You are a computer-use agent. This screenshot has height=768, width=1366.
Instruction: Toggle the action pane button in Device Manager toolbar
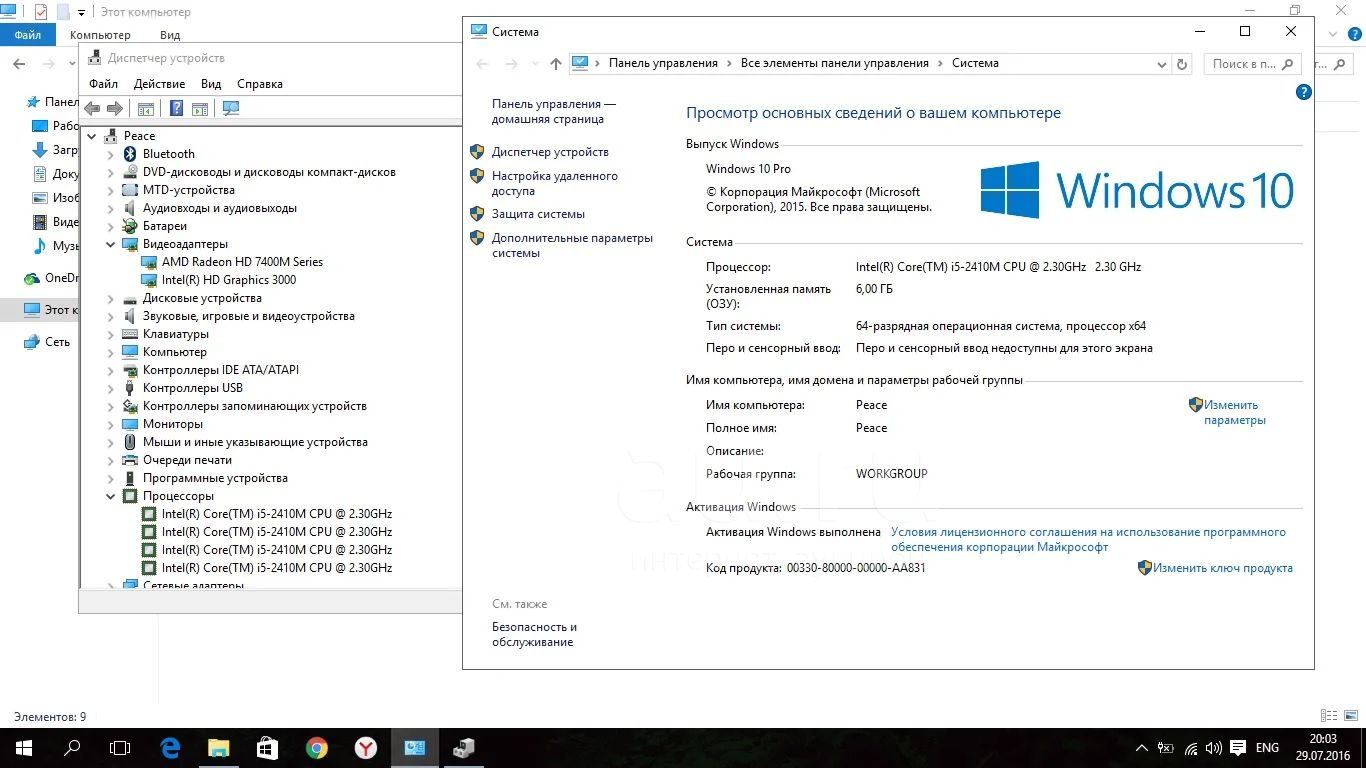199,108
